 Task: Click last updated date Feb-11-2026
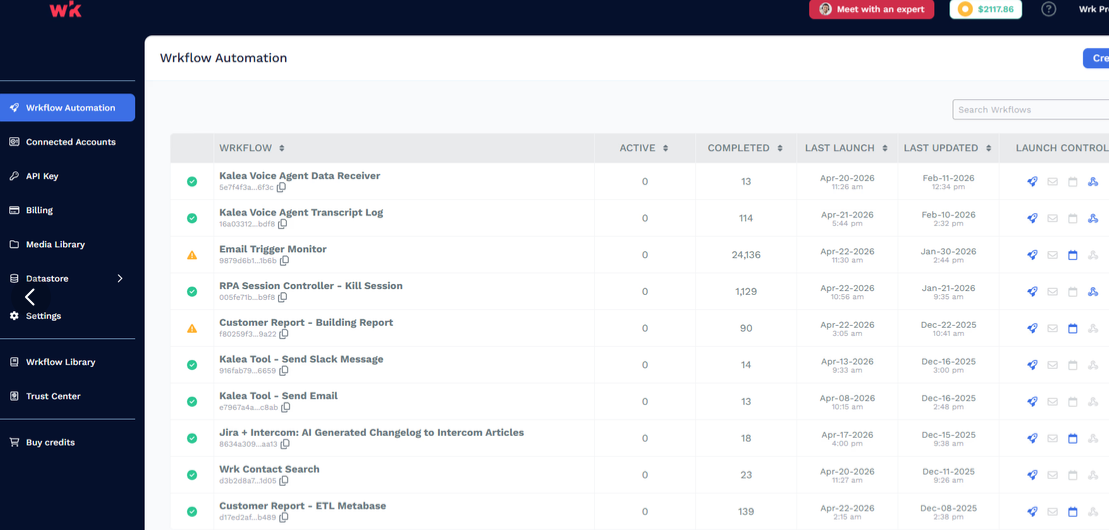point(948,178)
